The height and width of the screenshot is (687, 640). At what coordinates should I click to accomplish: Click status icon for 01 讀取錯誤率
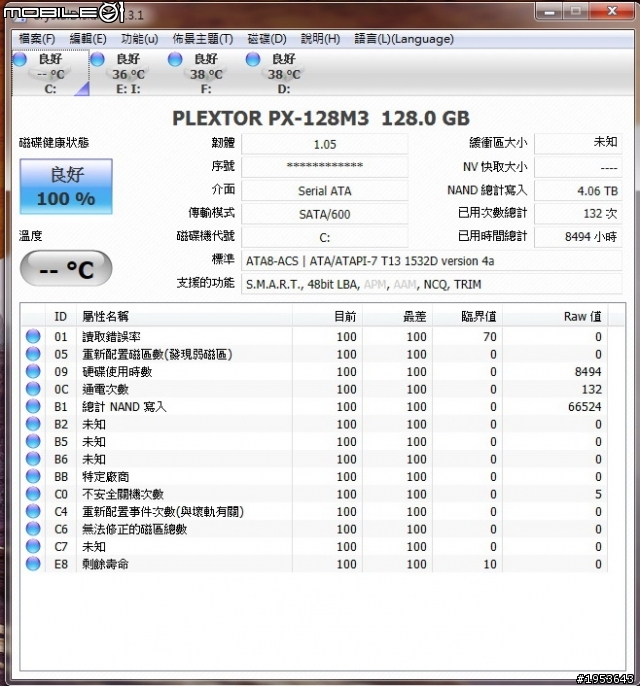pyautogui.click(x=33, y=336)
